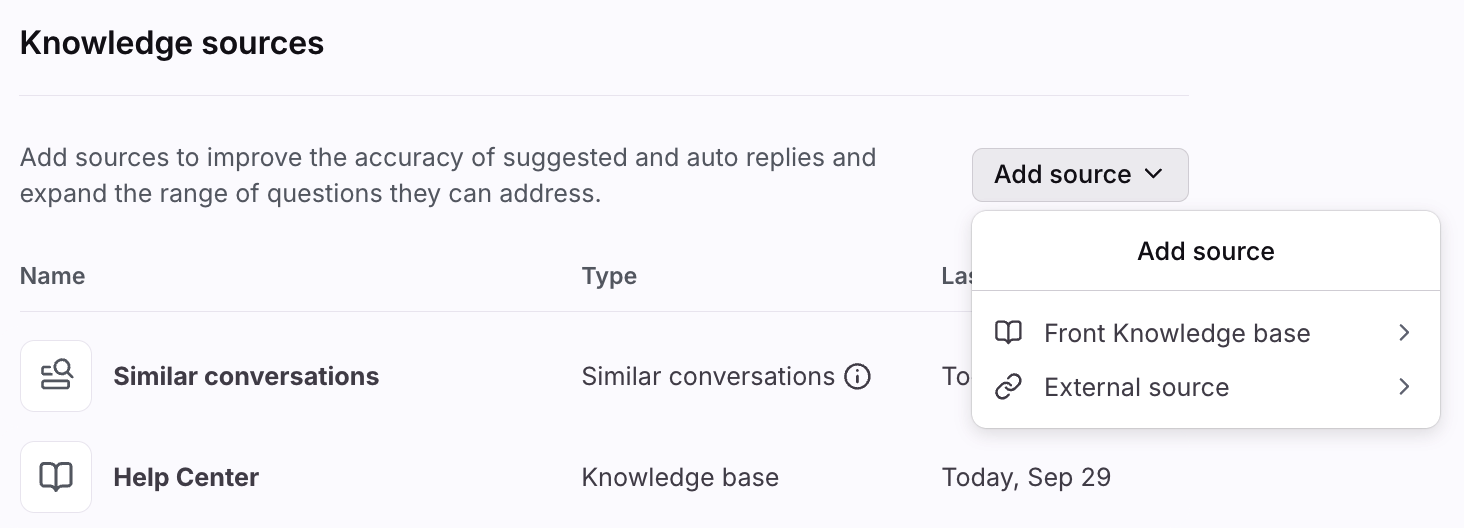This screenshot has height=528, width=1464.
Task: Click the info icon beside Similar conversations type
Action: (x=857, y=376)
